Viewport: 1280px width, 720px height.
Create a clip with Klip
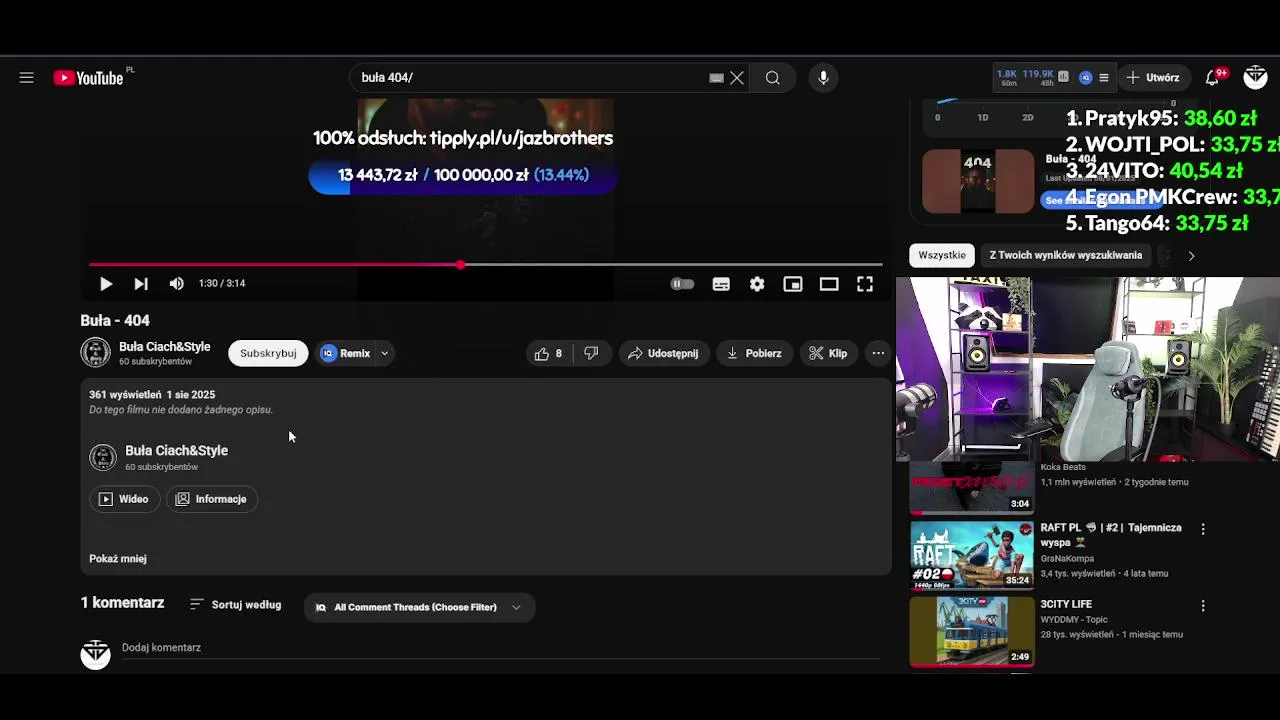[829, 353]
